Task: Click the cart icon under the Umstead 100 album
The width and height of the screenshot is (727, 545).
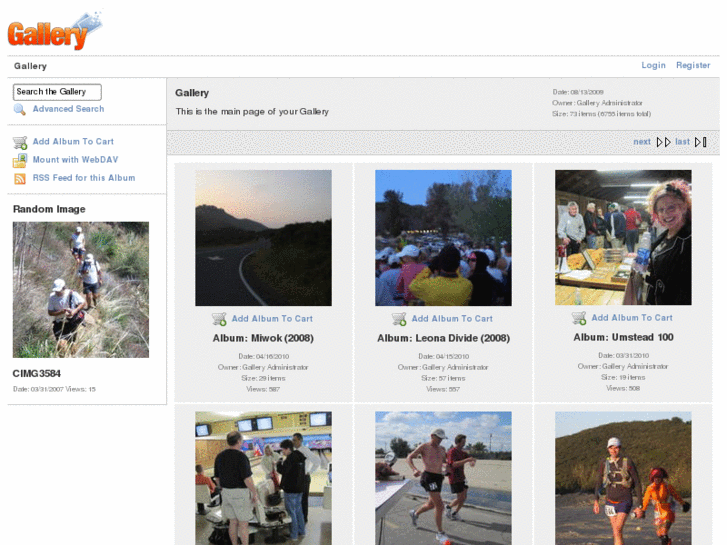Action: point(579,318)
